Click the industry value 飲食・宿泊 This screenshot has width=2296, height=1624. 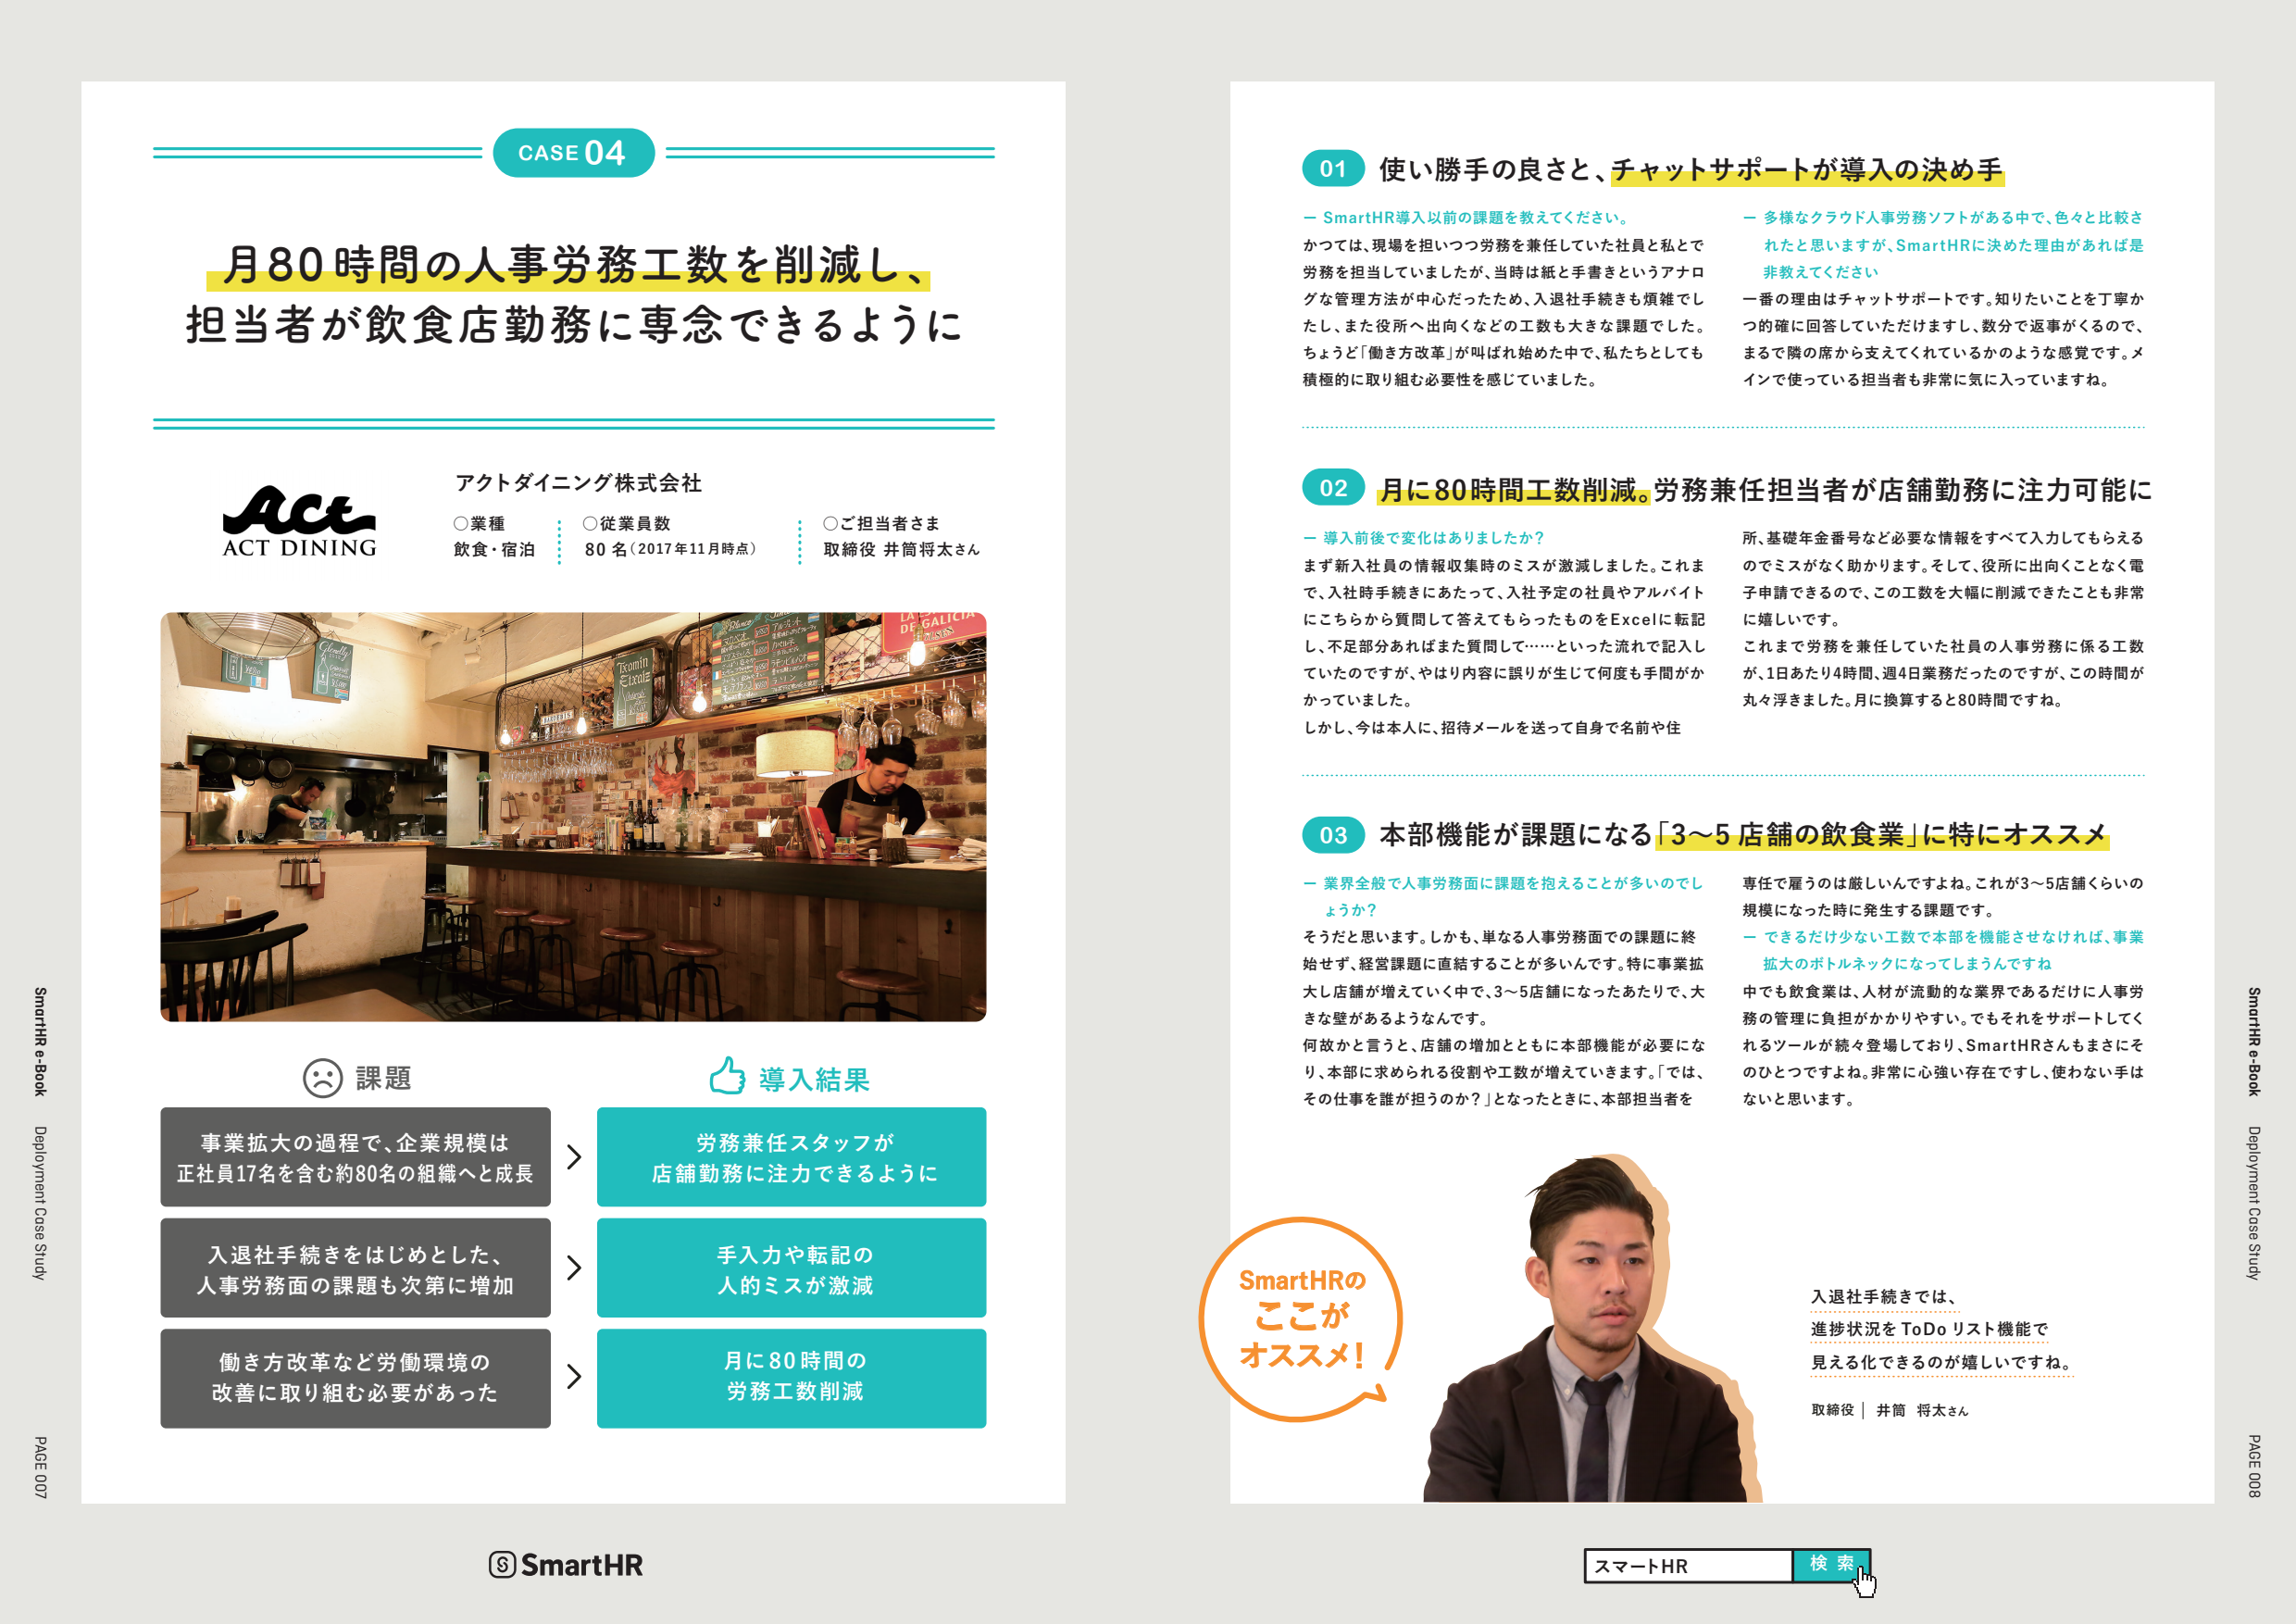coord(494,549)
